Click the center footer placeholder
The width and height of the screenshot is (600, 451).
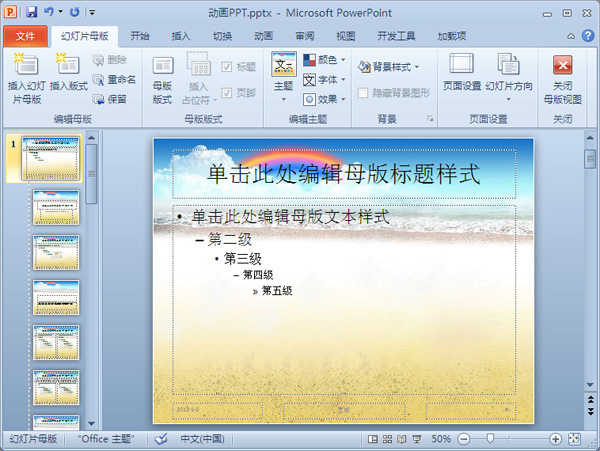(344, 411)
